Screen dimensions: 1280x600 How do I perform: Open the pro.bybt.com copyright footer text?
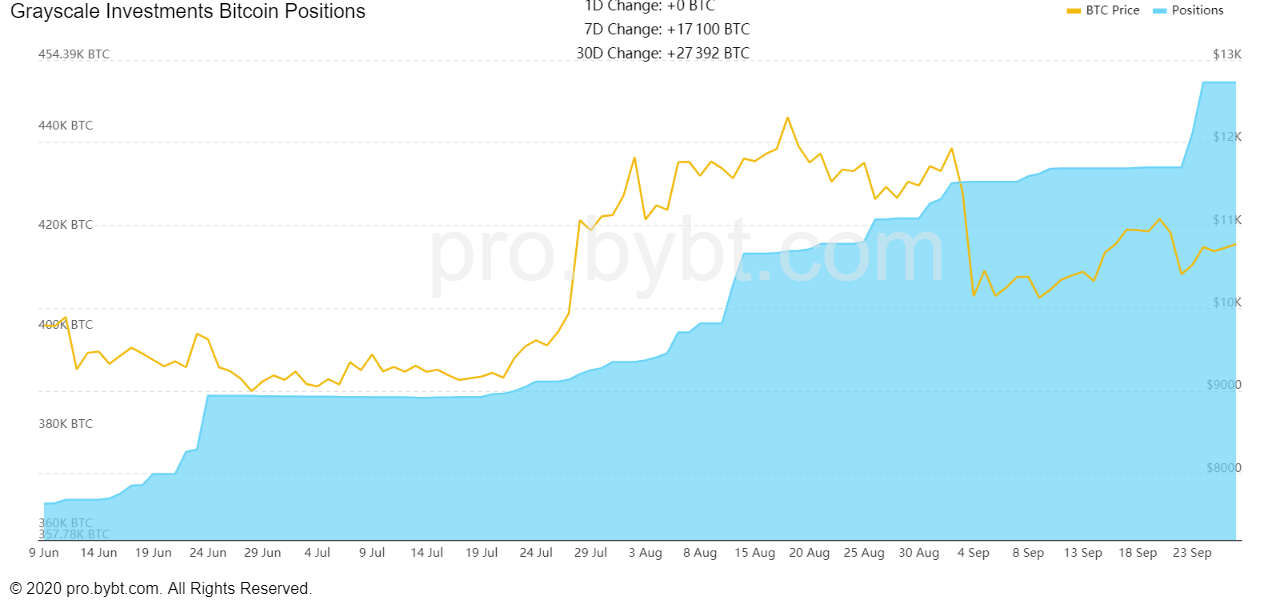161,588
